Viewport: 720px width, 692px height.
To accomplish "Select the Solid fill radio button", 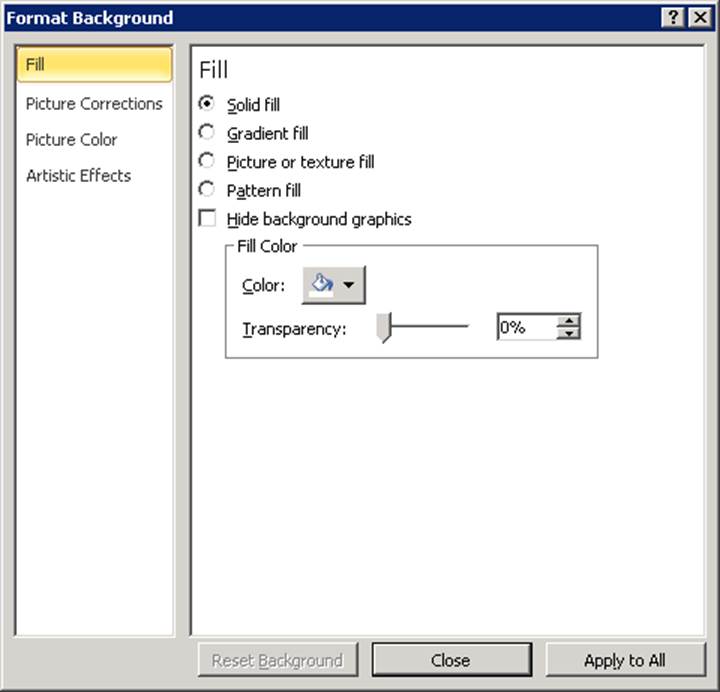I will click(207, 103).
